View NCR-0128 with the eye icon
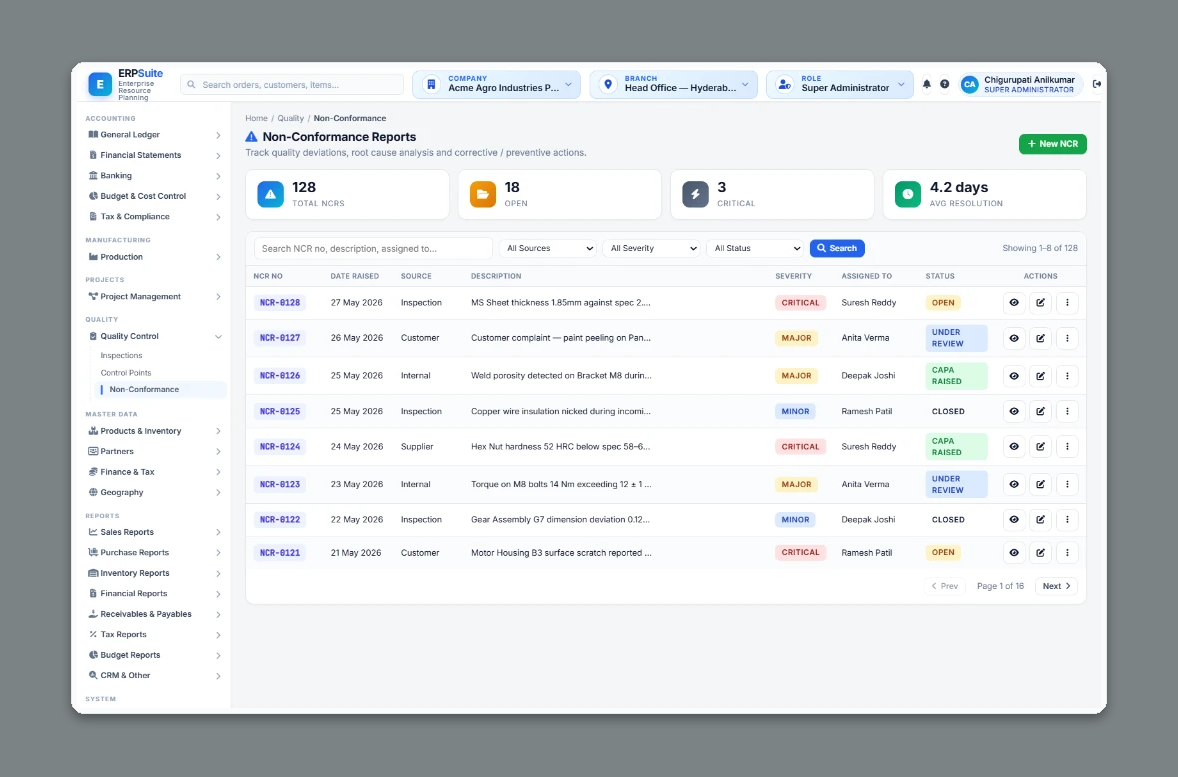 (x=1014, y=303)
